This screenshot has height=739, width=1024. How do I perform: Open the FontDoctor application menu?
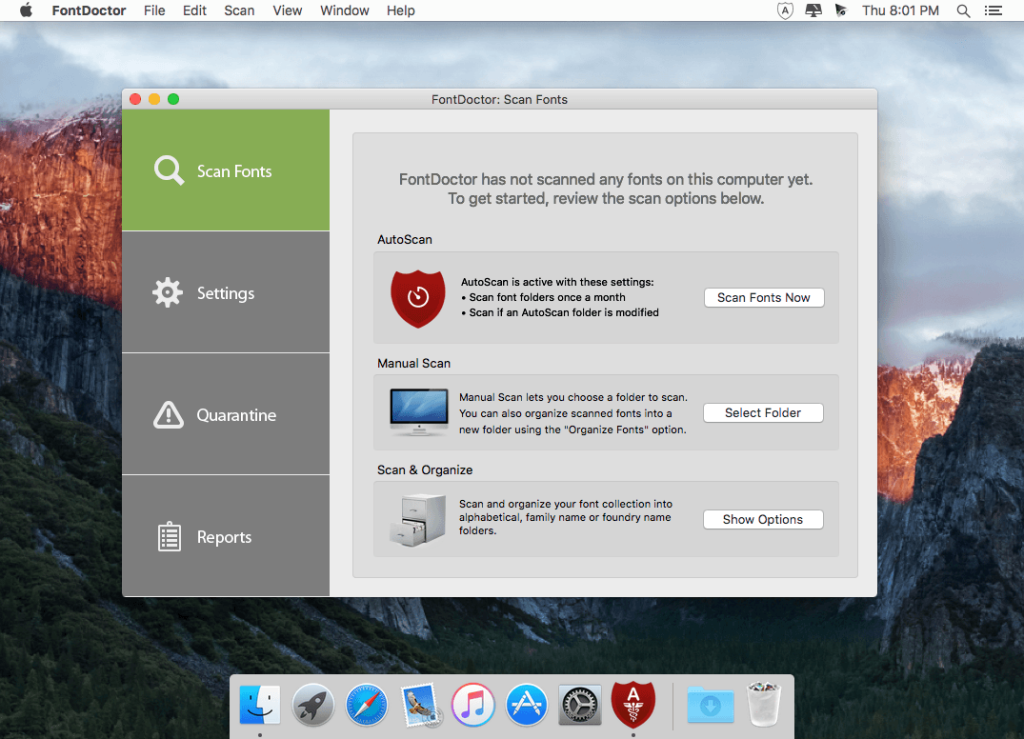[88, 11]
